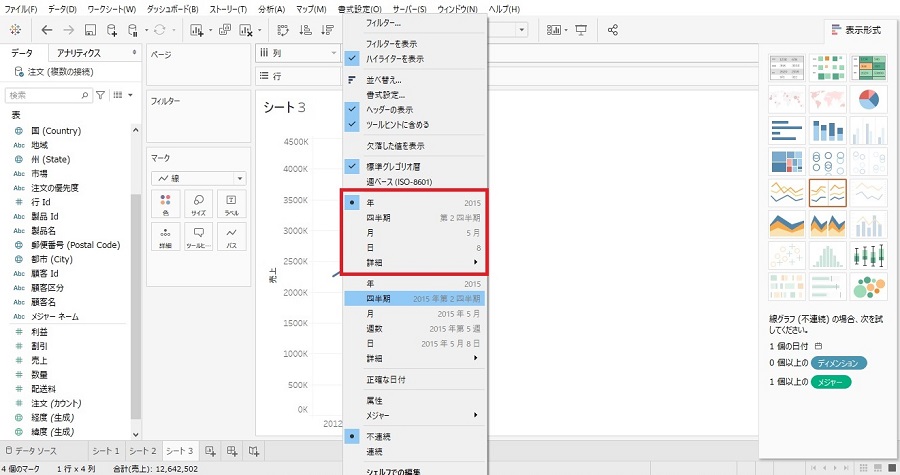The image size is (900, 475).
Task: Open the mark type dropdown showing 線
Action: (198, 178)
